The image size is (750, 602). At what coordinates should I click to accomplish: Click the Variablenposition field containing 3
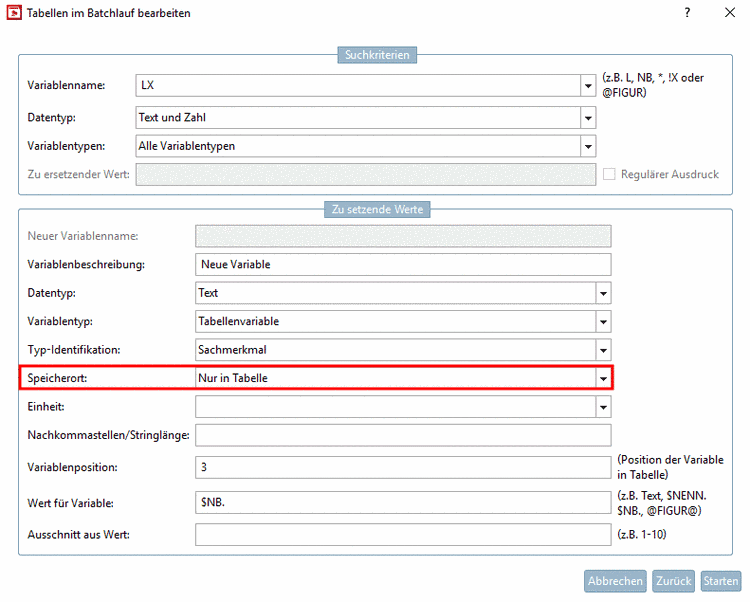click(x=402, y=467)
